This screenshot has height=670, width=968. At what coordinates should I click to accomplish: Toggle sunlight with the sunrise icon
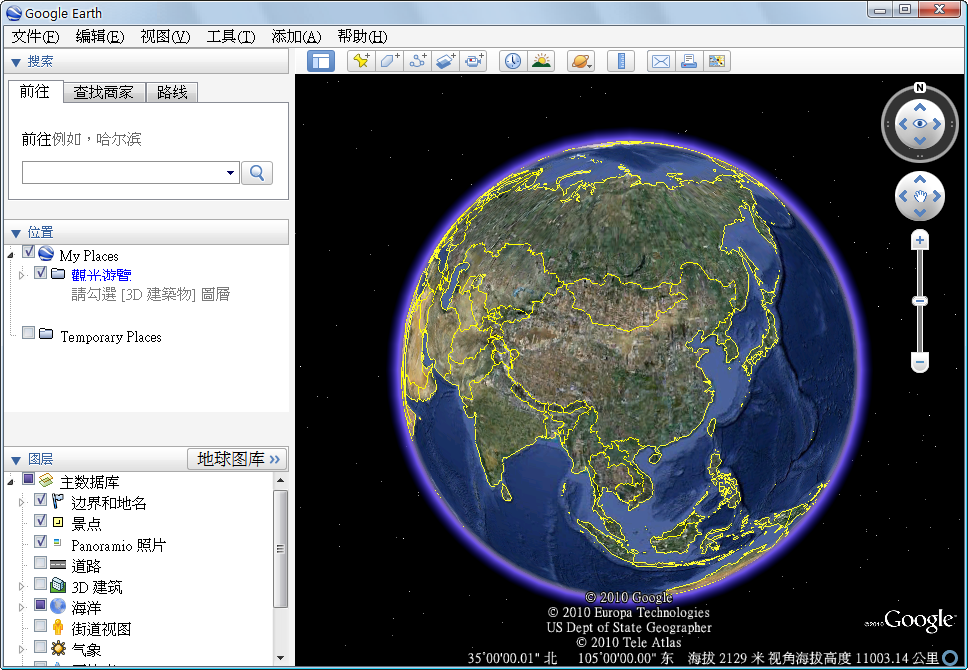point(540,60)
